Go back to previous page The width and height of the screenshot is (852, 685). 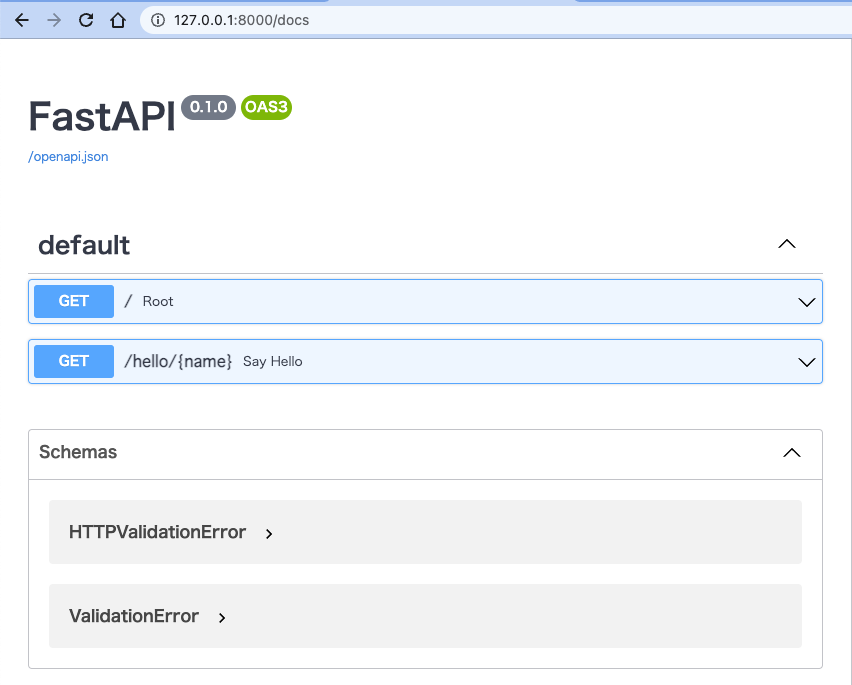pos(22,21)
